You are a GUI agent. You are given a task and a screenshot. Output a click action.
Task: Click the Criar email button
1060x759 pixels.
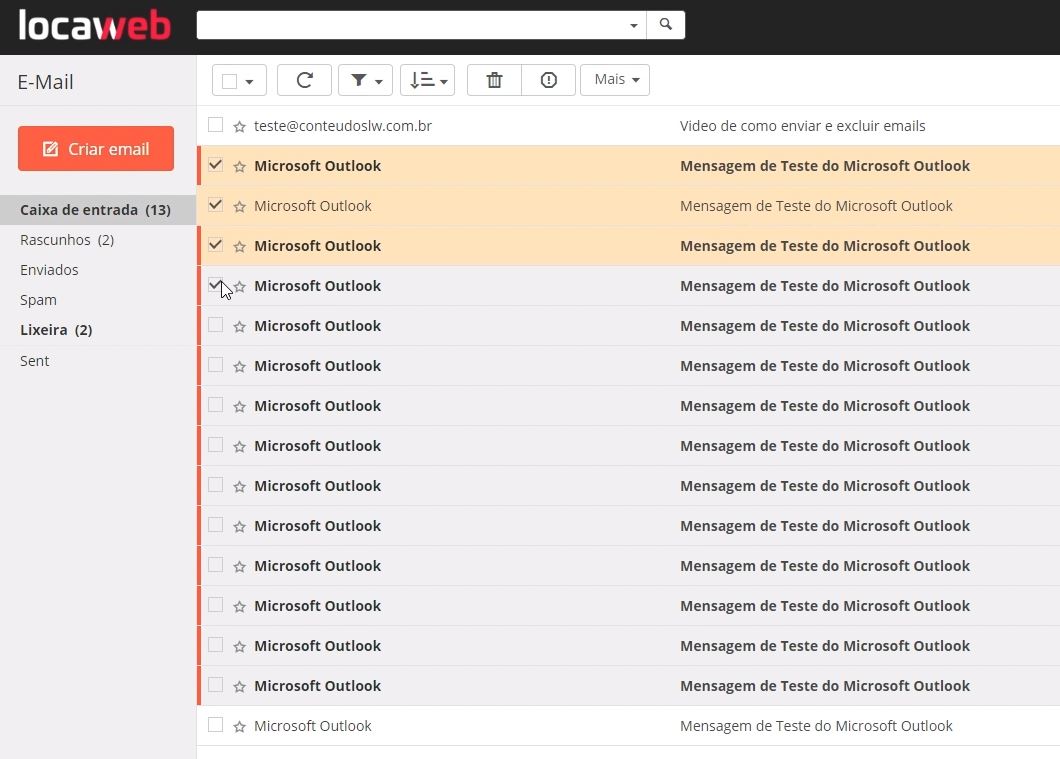96,149
